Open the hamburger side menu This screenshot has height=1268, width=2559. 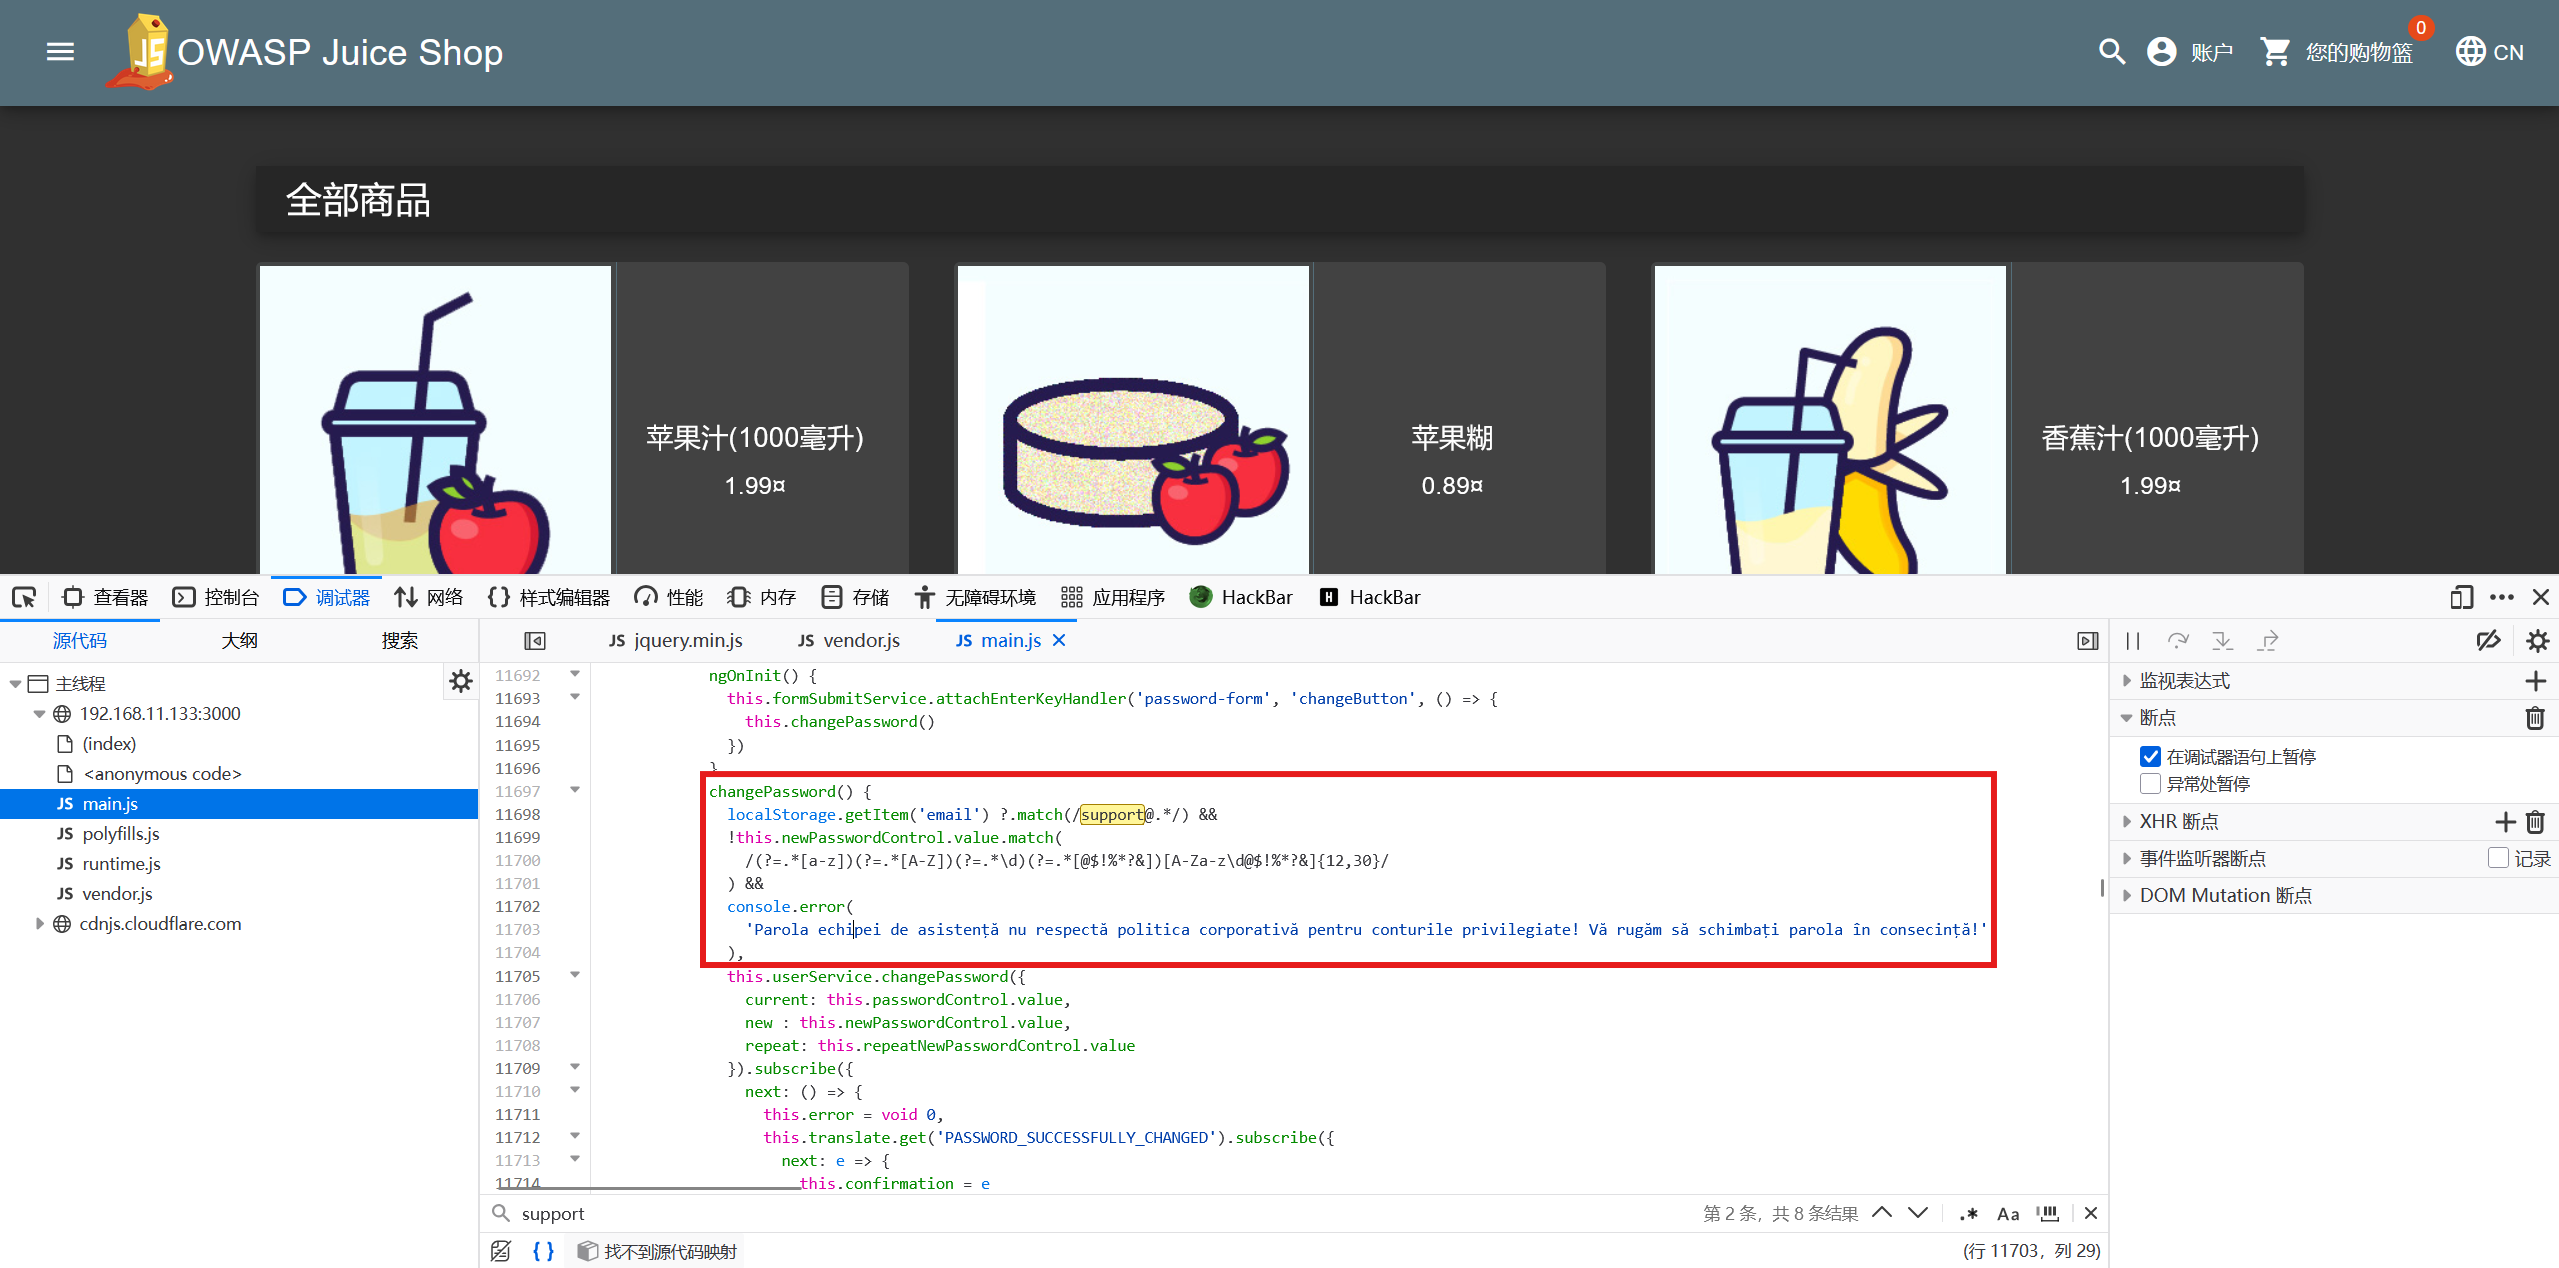[x=60, y=52]
